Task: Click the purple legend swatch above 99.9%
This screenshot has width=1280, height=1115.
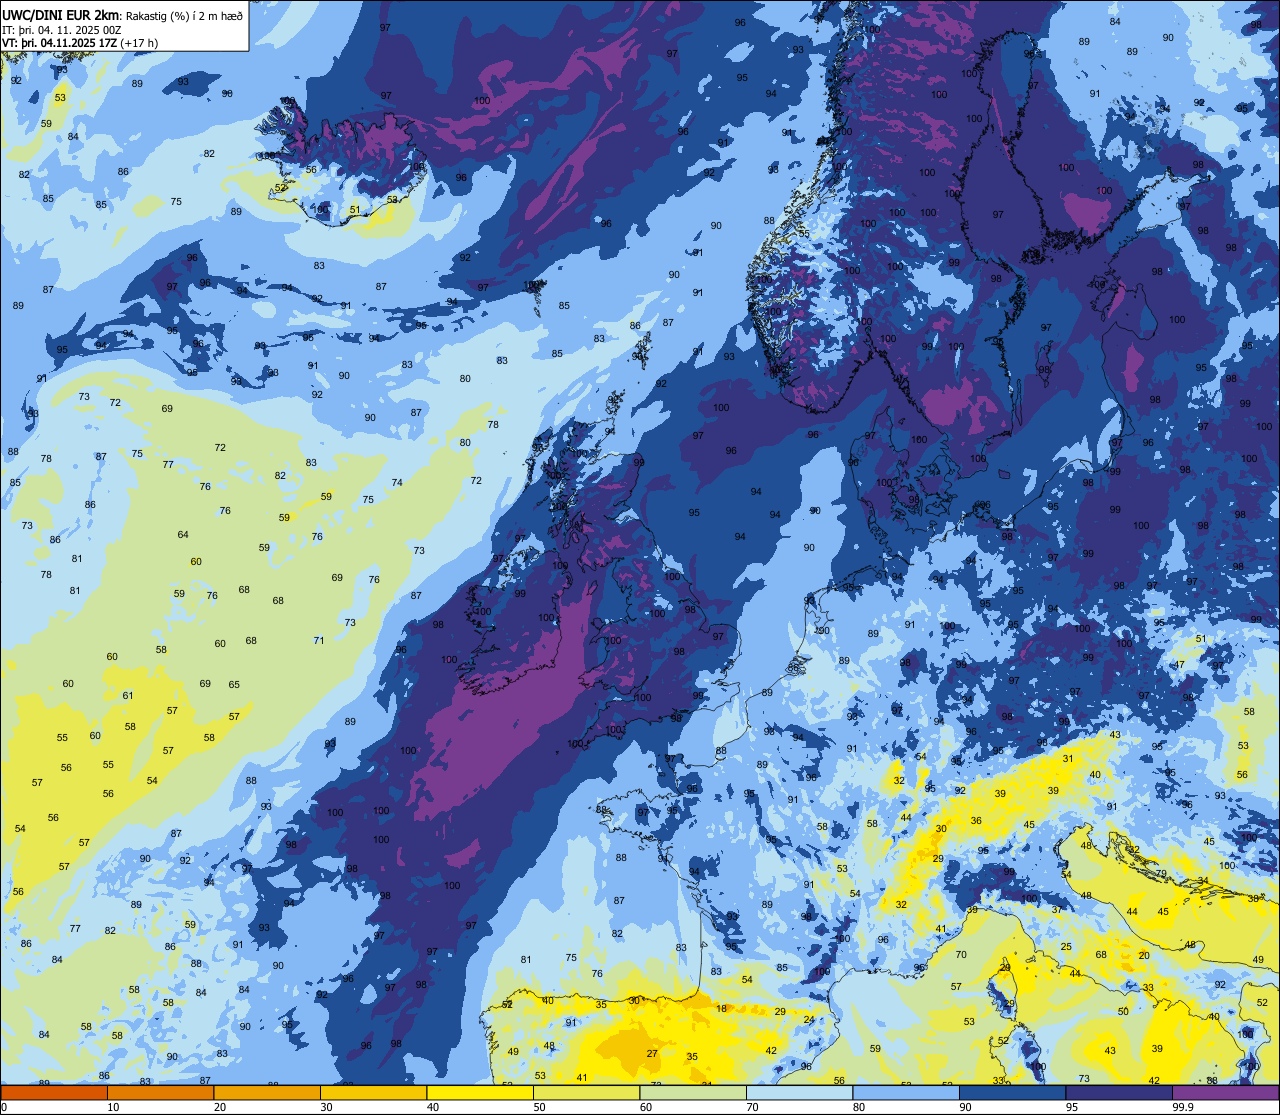Action: pos(1225,1092)
